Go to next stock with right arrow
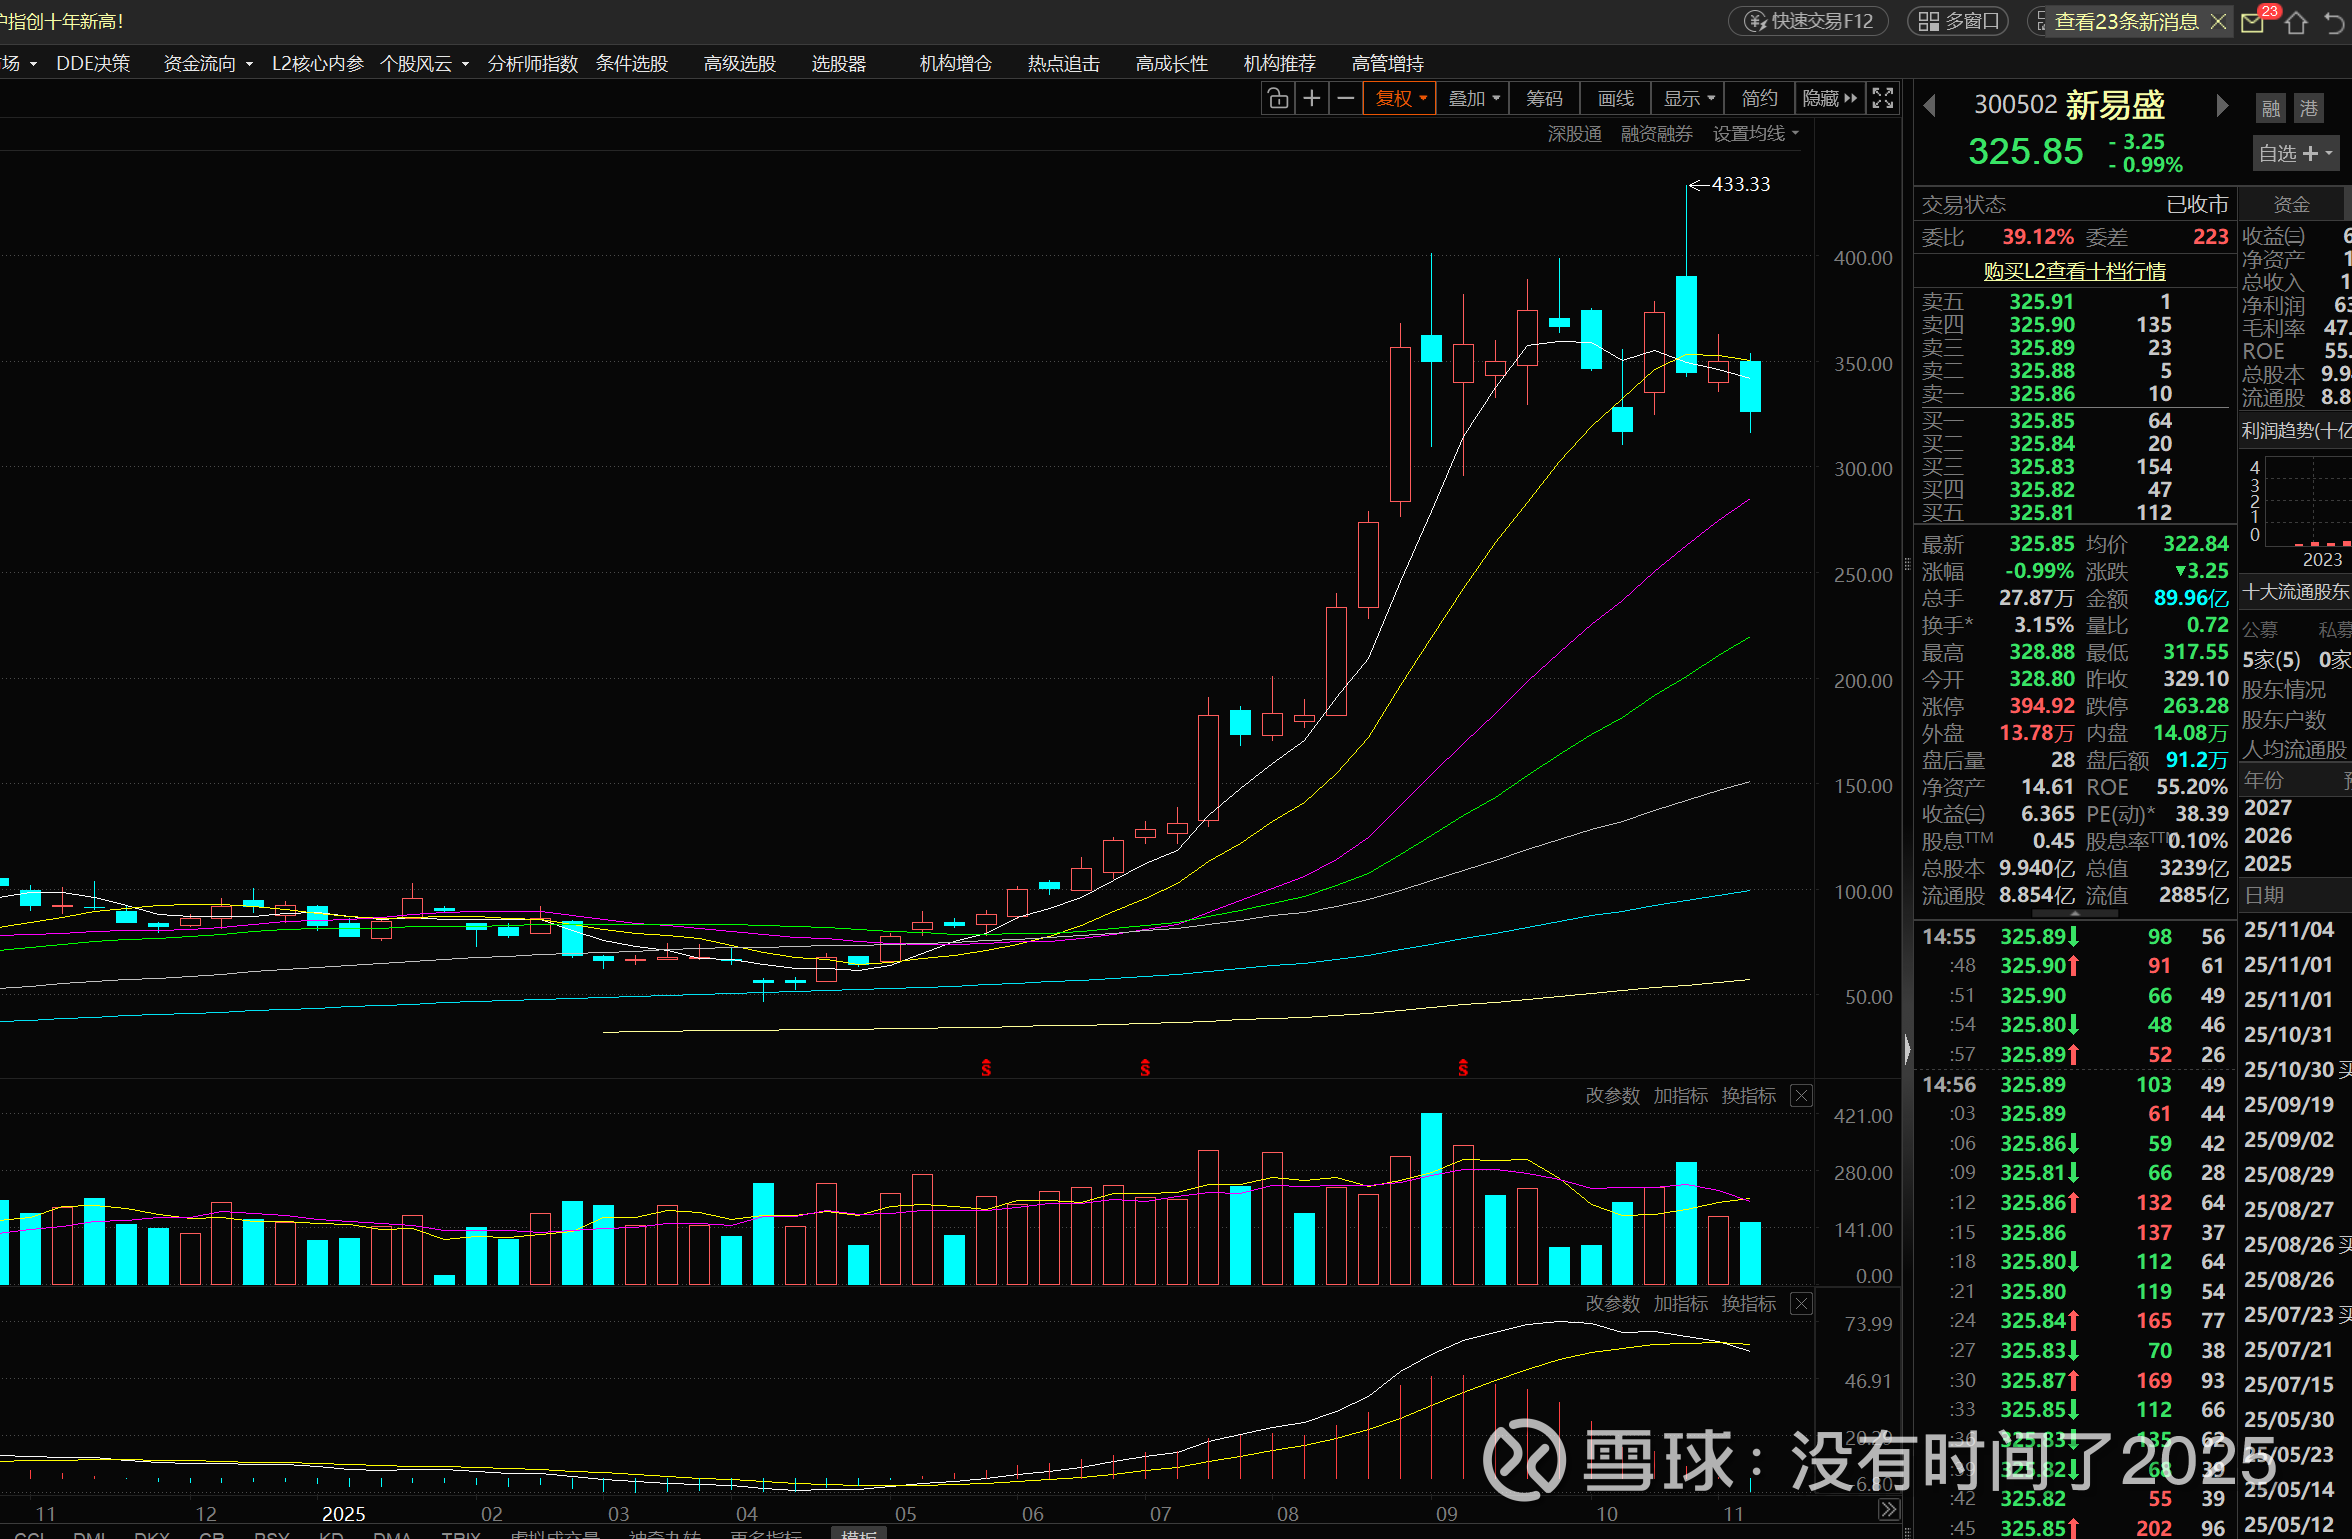The image size is (2352, 1539). click(2221, 105)
